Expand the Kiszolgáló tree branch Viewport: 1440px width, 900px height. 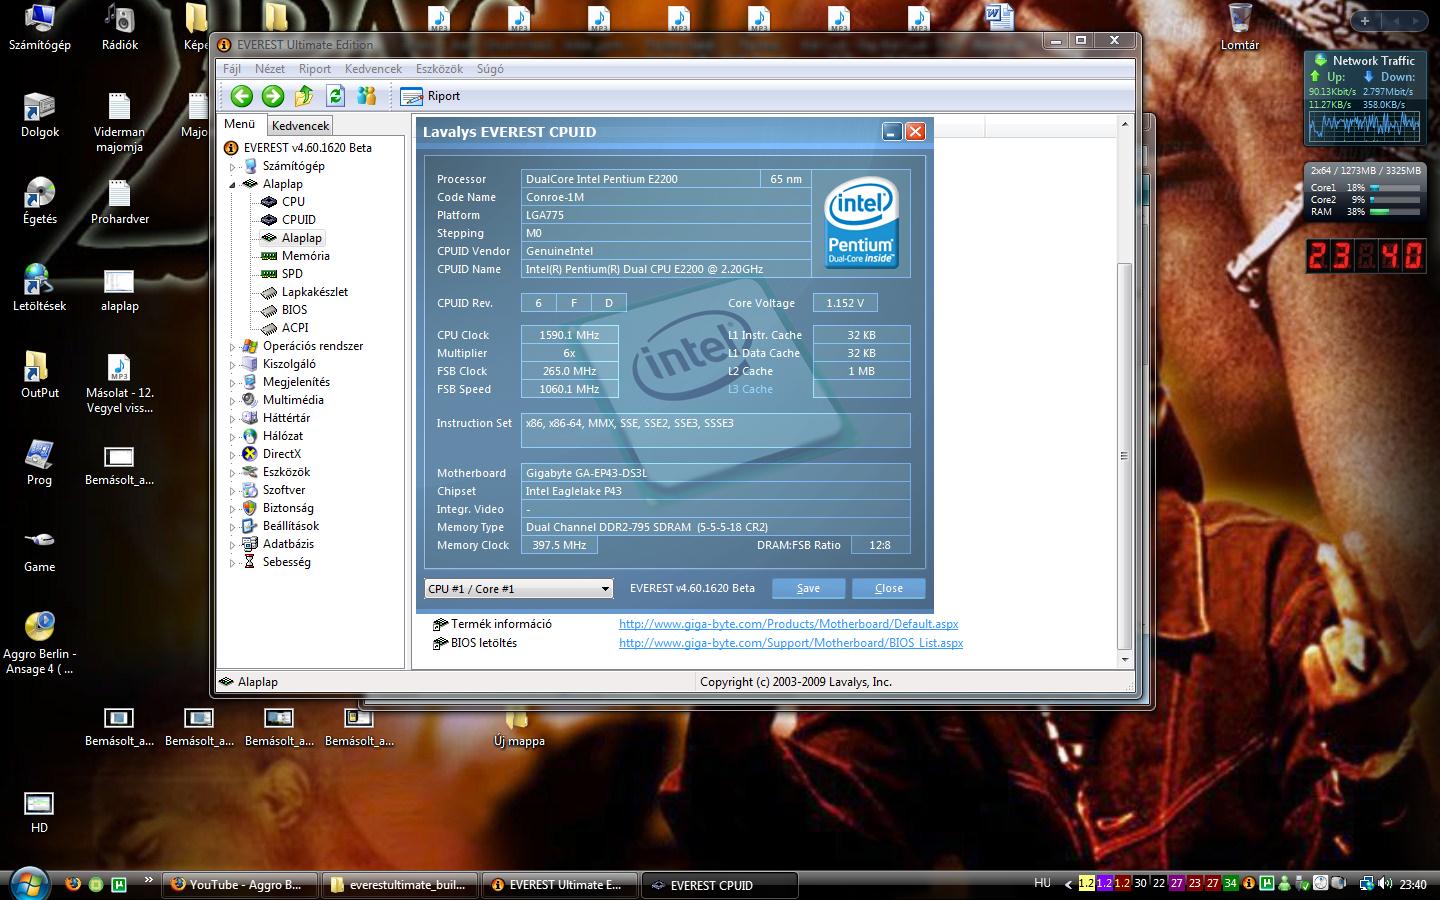(233, 365)
